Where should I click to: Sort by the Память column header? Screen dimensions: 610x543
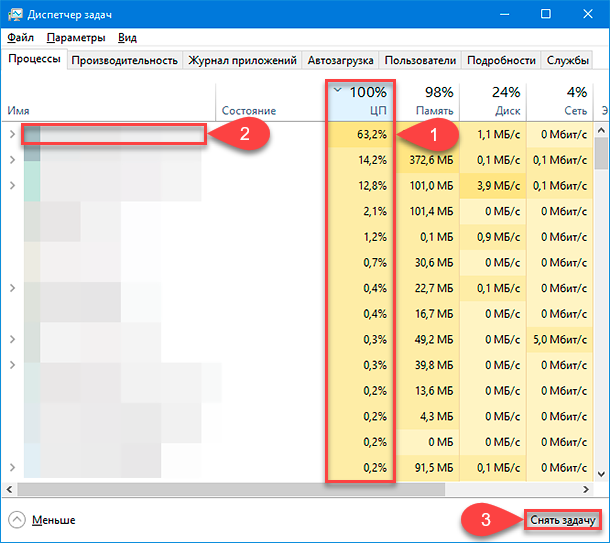(x=428, y=101)
